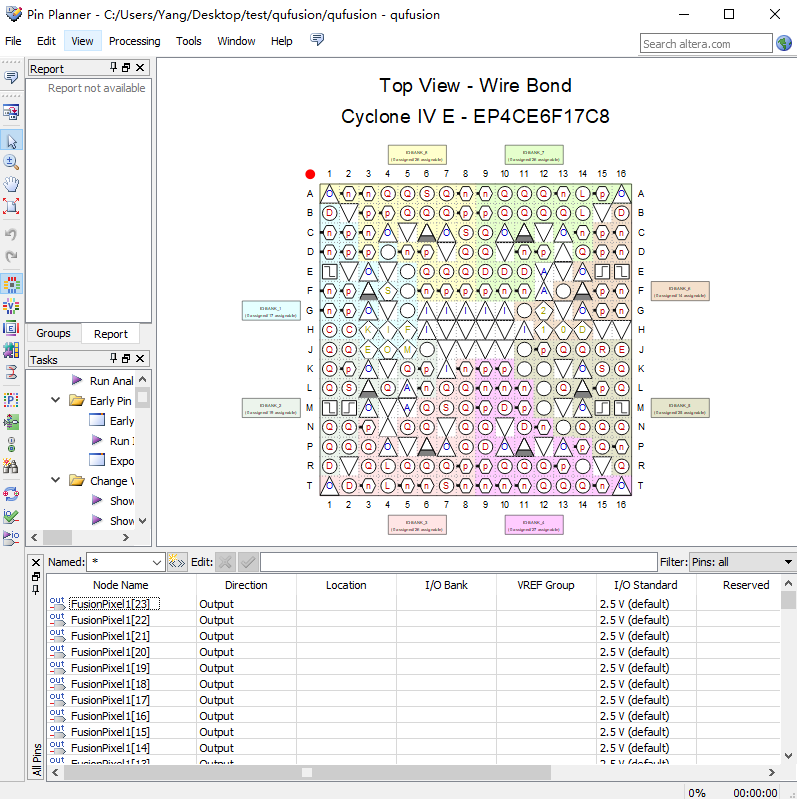Sort by I/O Standard column header
Viewport: 797px width, 799px height.
(x=646, y=585)
